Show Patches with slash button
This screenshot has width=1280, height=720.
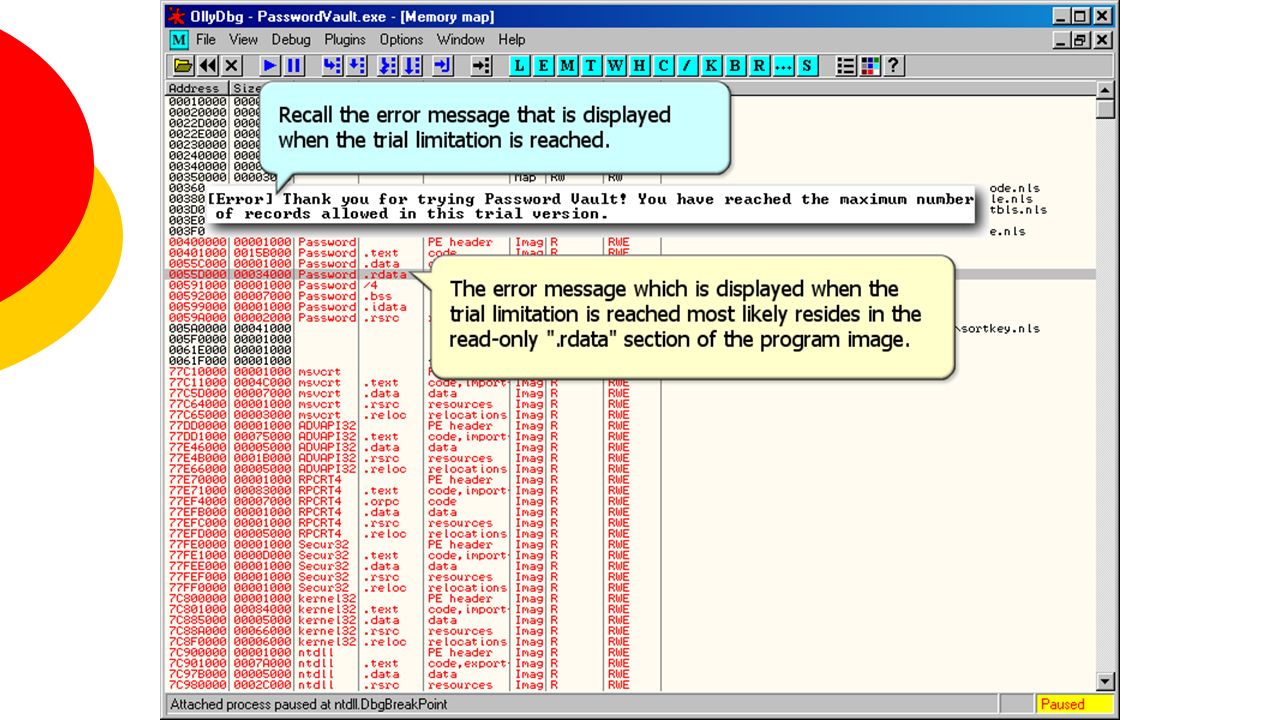pyautogui.click(x=687, y=66)
